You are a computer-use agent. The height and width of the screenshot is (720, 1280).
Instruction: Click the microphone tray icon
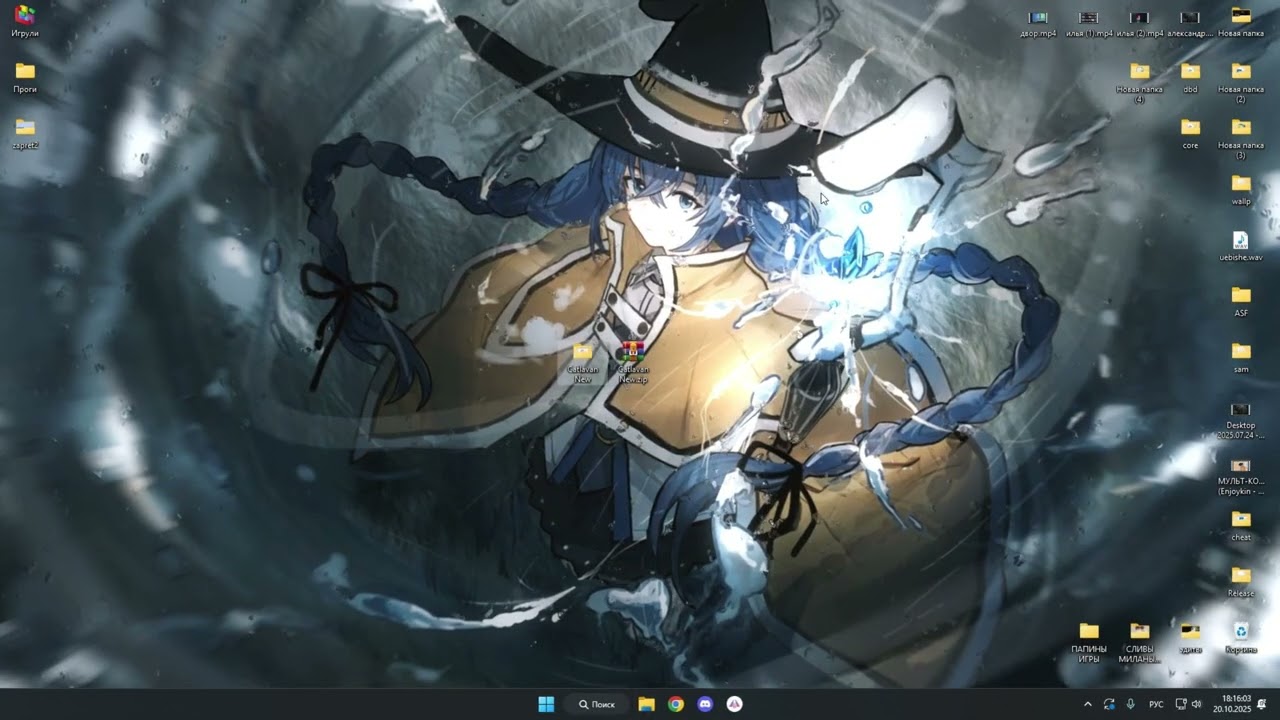tap(1131, 704)
